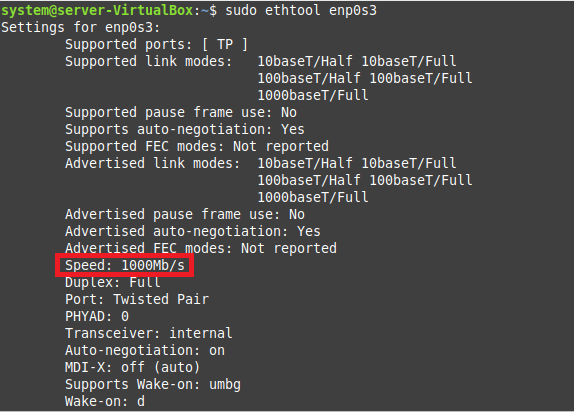The image size is (574, 412).
Task: Click Supports auto-negotiation: Yes line
Action: click(x=184, y=129)
